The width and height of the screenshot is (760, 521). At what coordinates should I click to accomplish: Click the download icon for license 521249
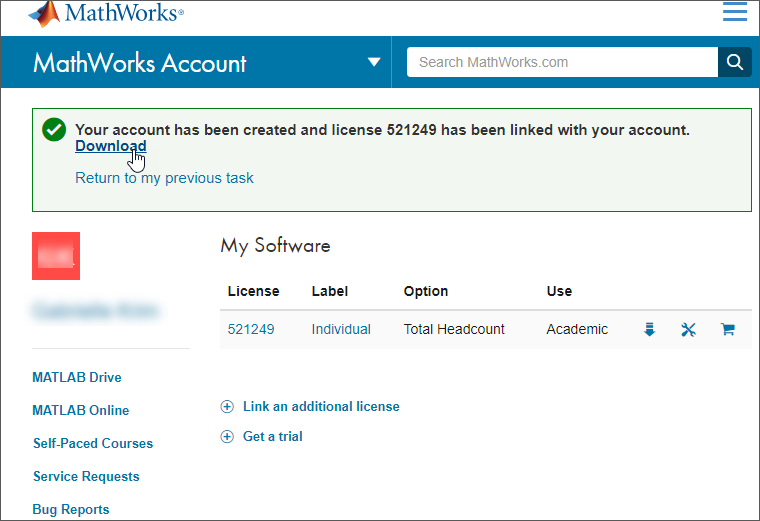(x=649, y=330)
